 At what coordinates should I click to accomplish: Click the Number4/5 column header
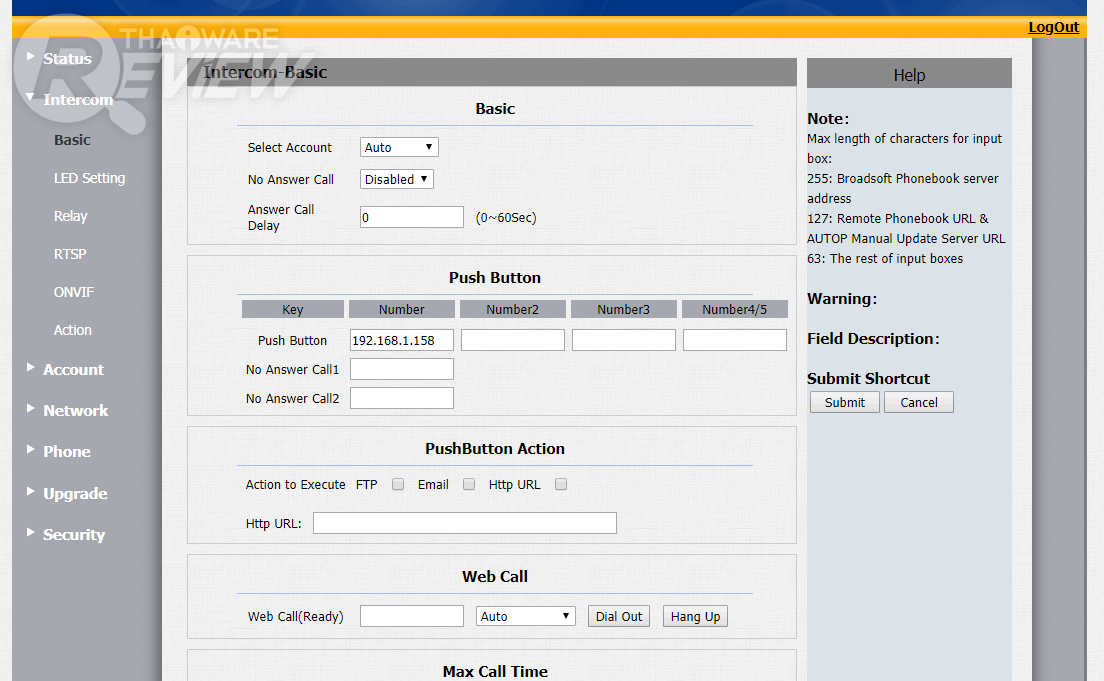[734, 309]
